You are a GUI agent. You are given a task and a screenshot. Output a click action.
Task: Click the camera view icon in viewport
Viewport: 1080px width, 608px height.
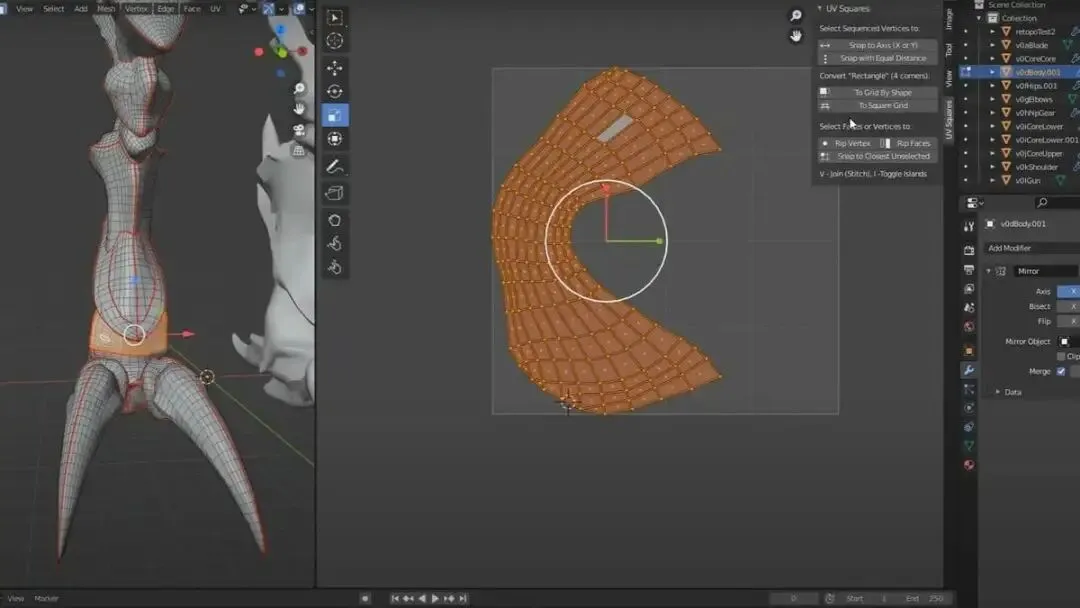pyautogui.click(x=299, y=130)
